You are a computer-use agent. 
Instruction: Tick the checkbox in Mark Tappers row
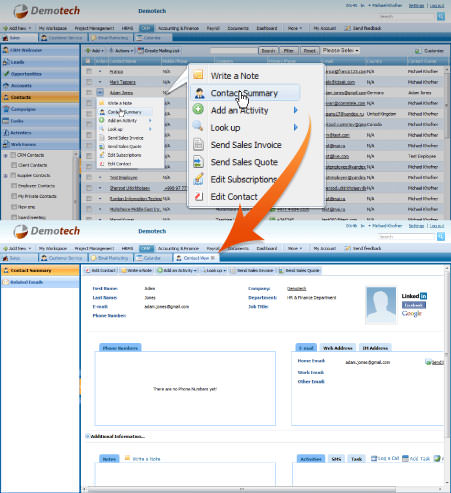[89, 82]
